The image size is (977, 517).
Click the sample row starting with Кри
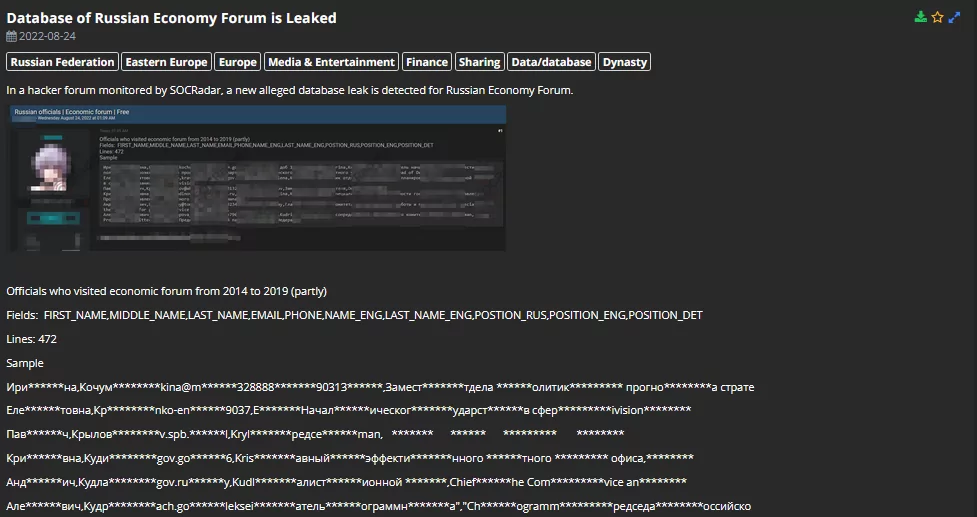[350, 458]
